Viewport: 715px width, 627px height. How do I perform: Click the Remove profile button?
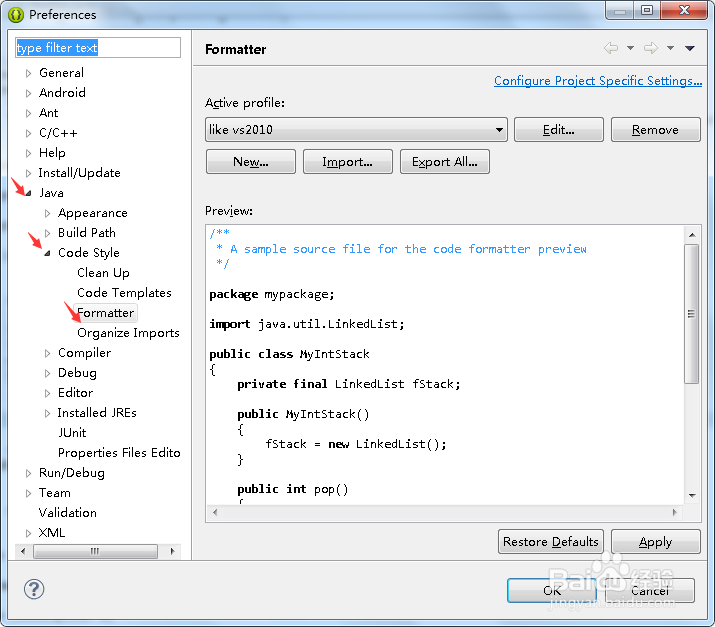pos(655,130)
